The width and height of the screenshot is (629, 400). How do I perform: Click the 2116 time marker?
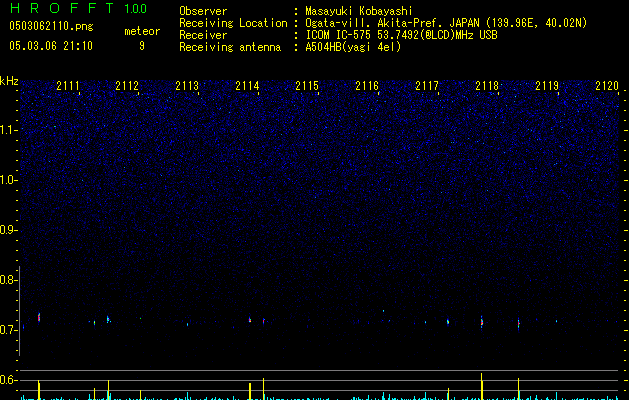tap(367, 86)
